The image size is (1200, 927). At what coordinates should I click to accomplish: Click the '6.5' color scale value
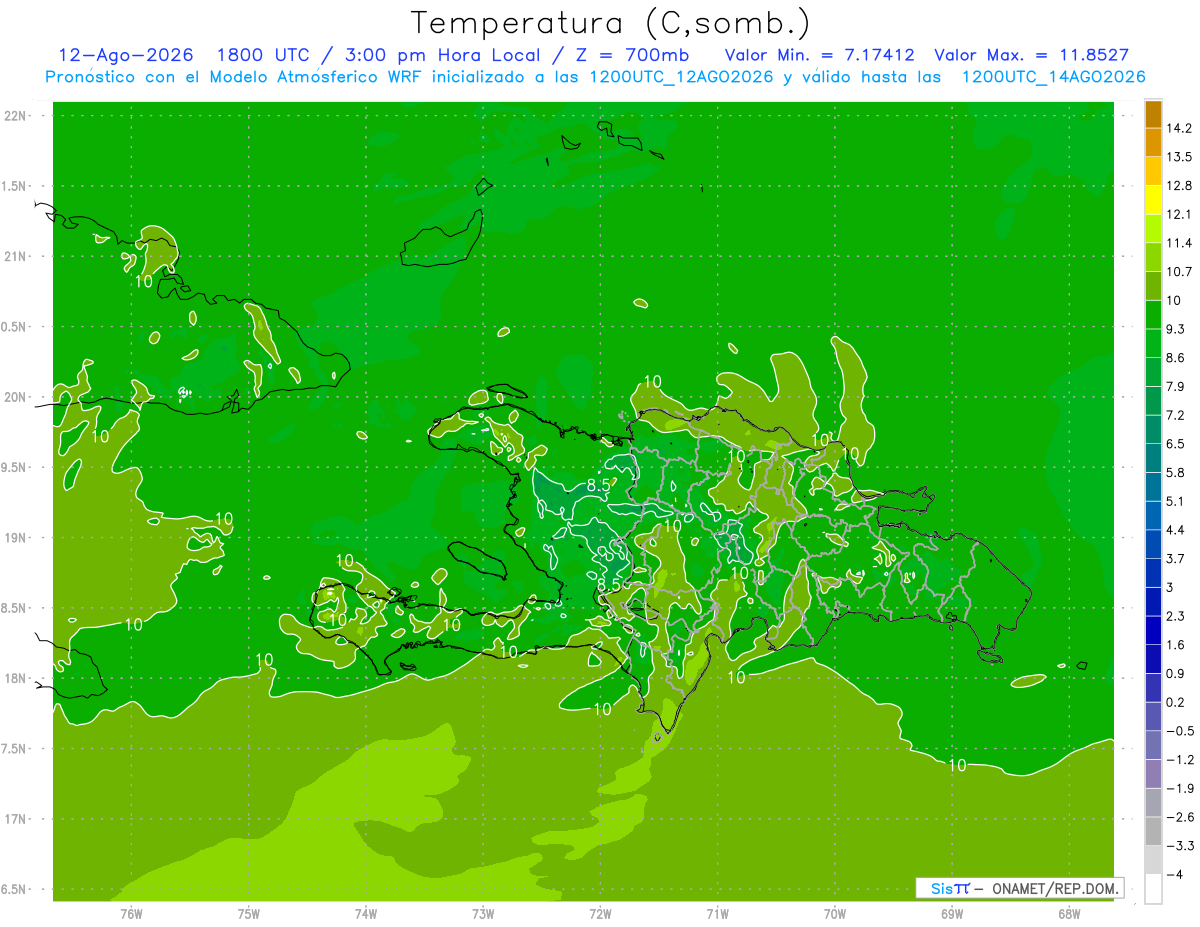(x=1176, y=444)
